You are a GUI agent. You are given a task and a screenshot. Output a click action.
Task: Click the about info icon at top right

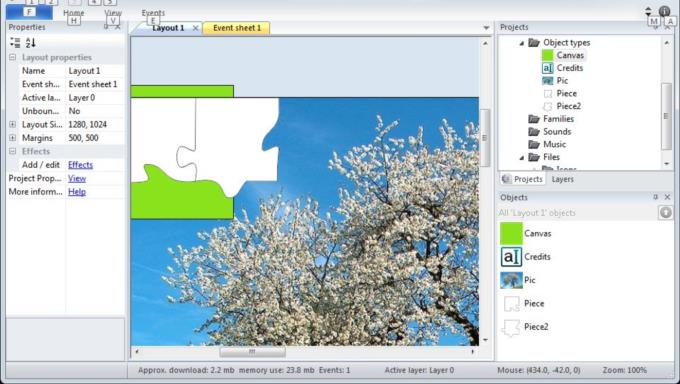664,11
